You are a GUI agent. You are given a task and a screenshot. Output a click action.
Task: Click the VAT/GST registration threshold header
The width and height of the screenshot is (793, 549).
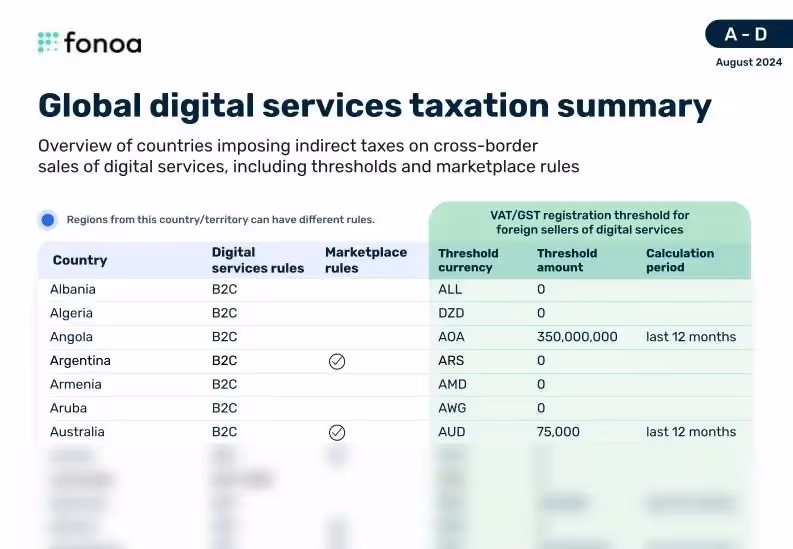(x=590, y=222)
